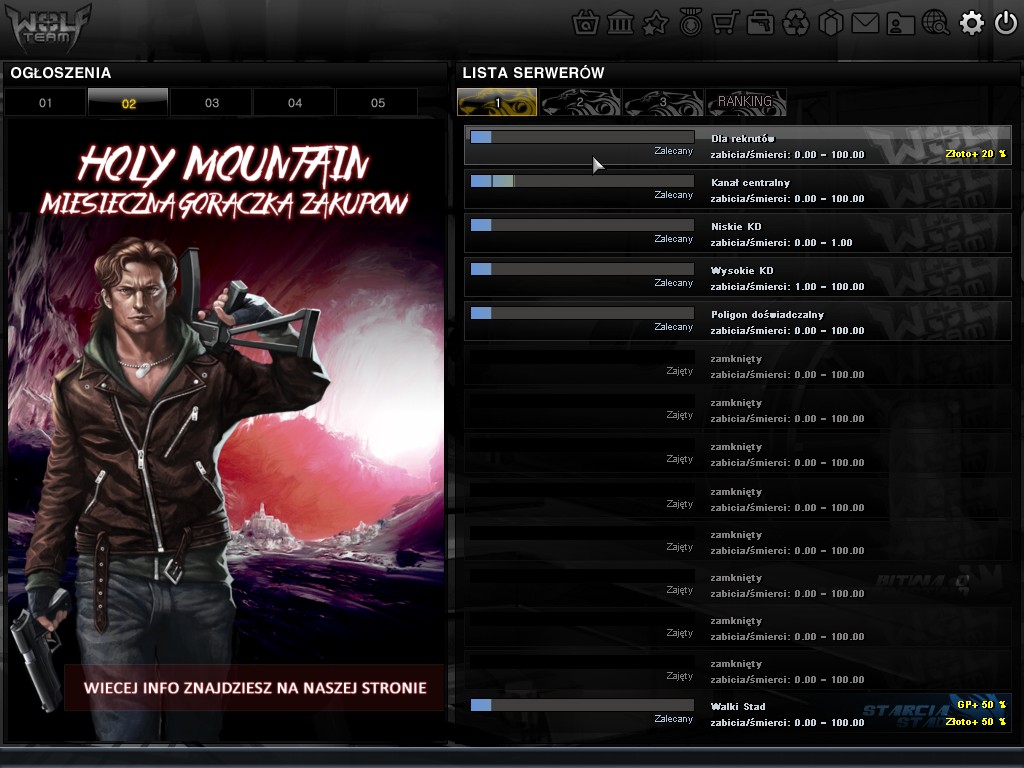Click the GP+ 50 % bonus label

click(982, 705)
